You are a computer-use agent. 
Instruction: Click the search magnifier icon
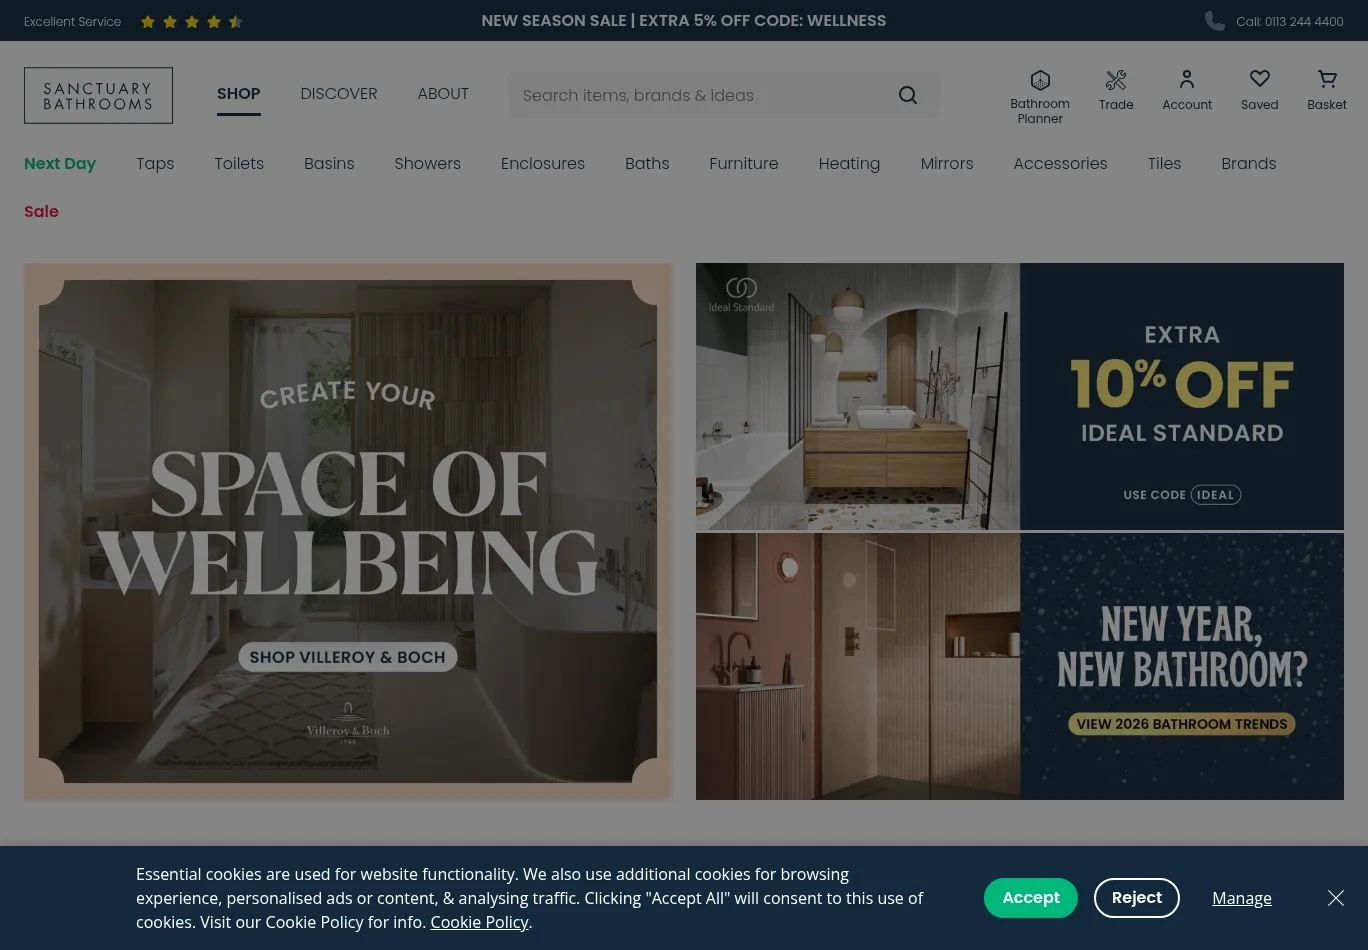pyautogui.click(x=908, y=95)
